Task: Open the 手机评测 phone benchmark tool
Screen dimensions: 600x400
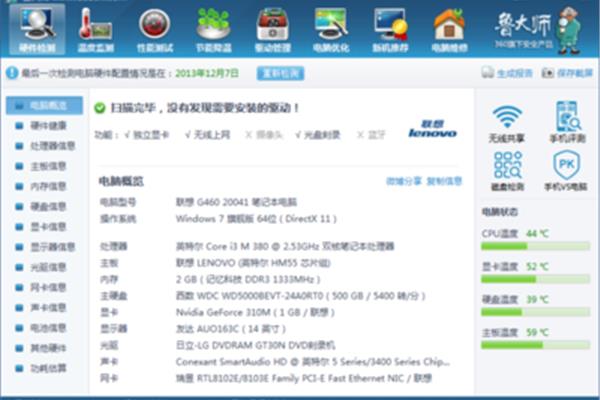Action: point(567,122)
